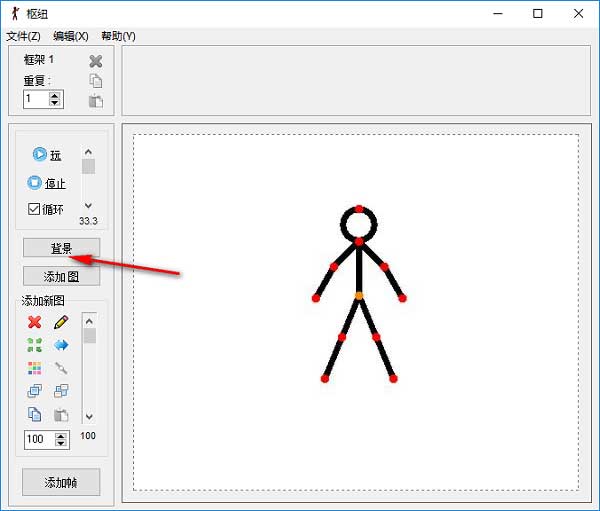Decrease the 重复 repeat count stepper
Image resolution: width=600 pixels, height=511 pixels.
(x=55, y=103)
